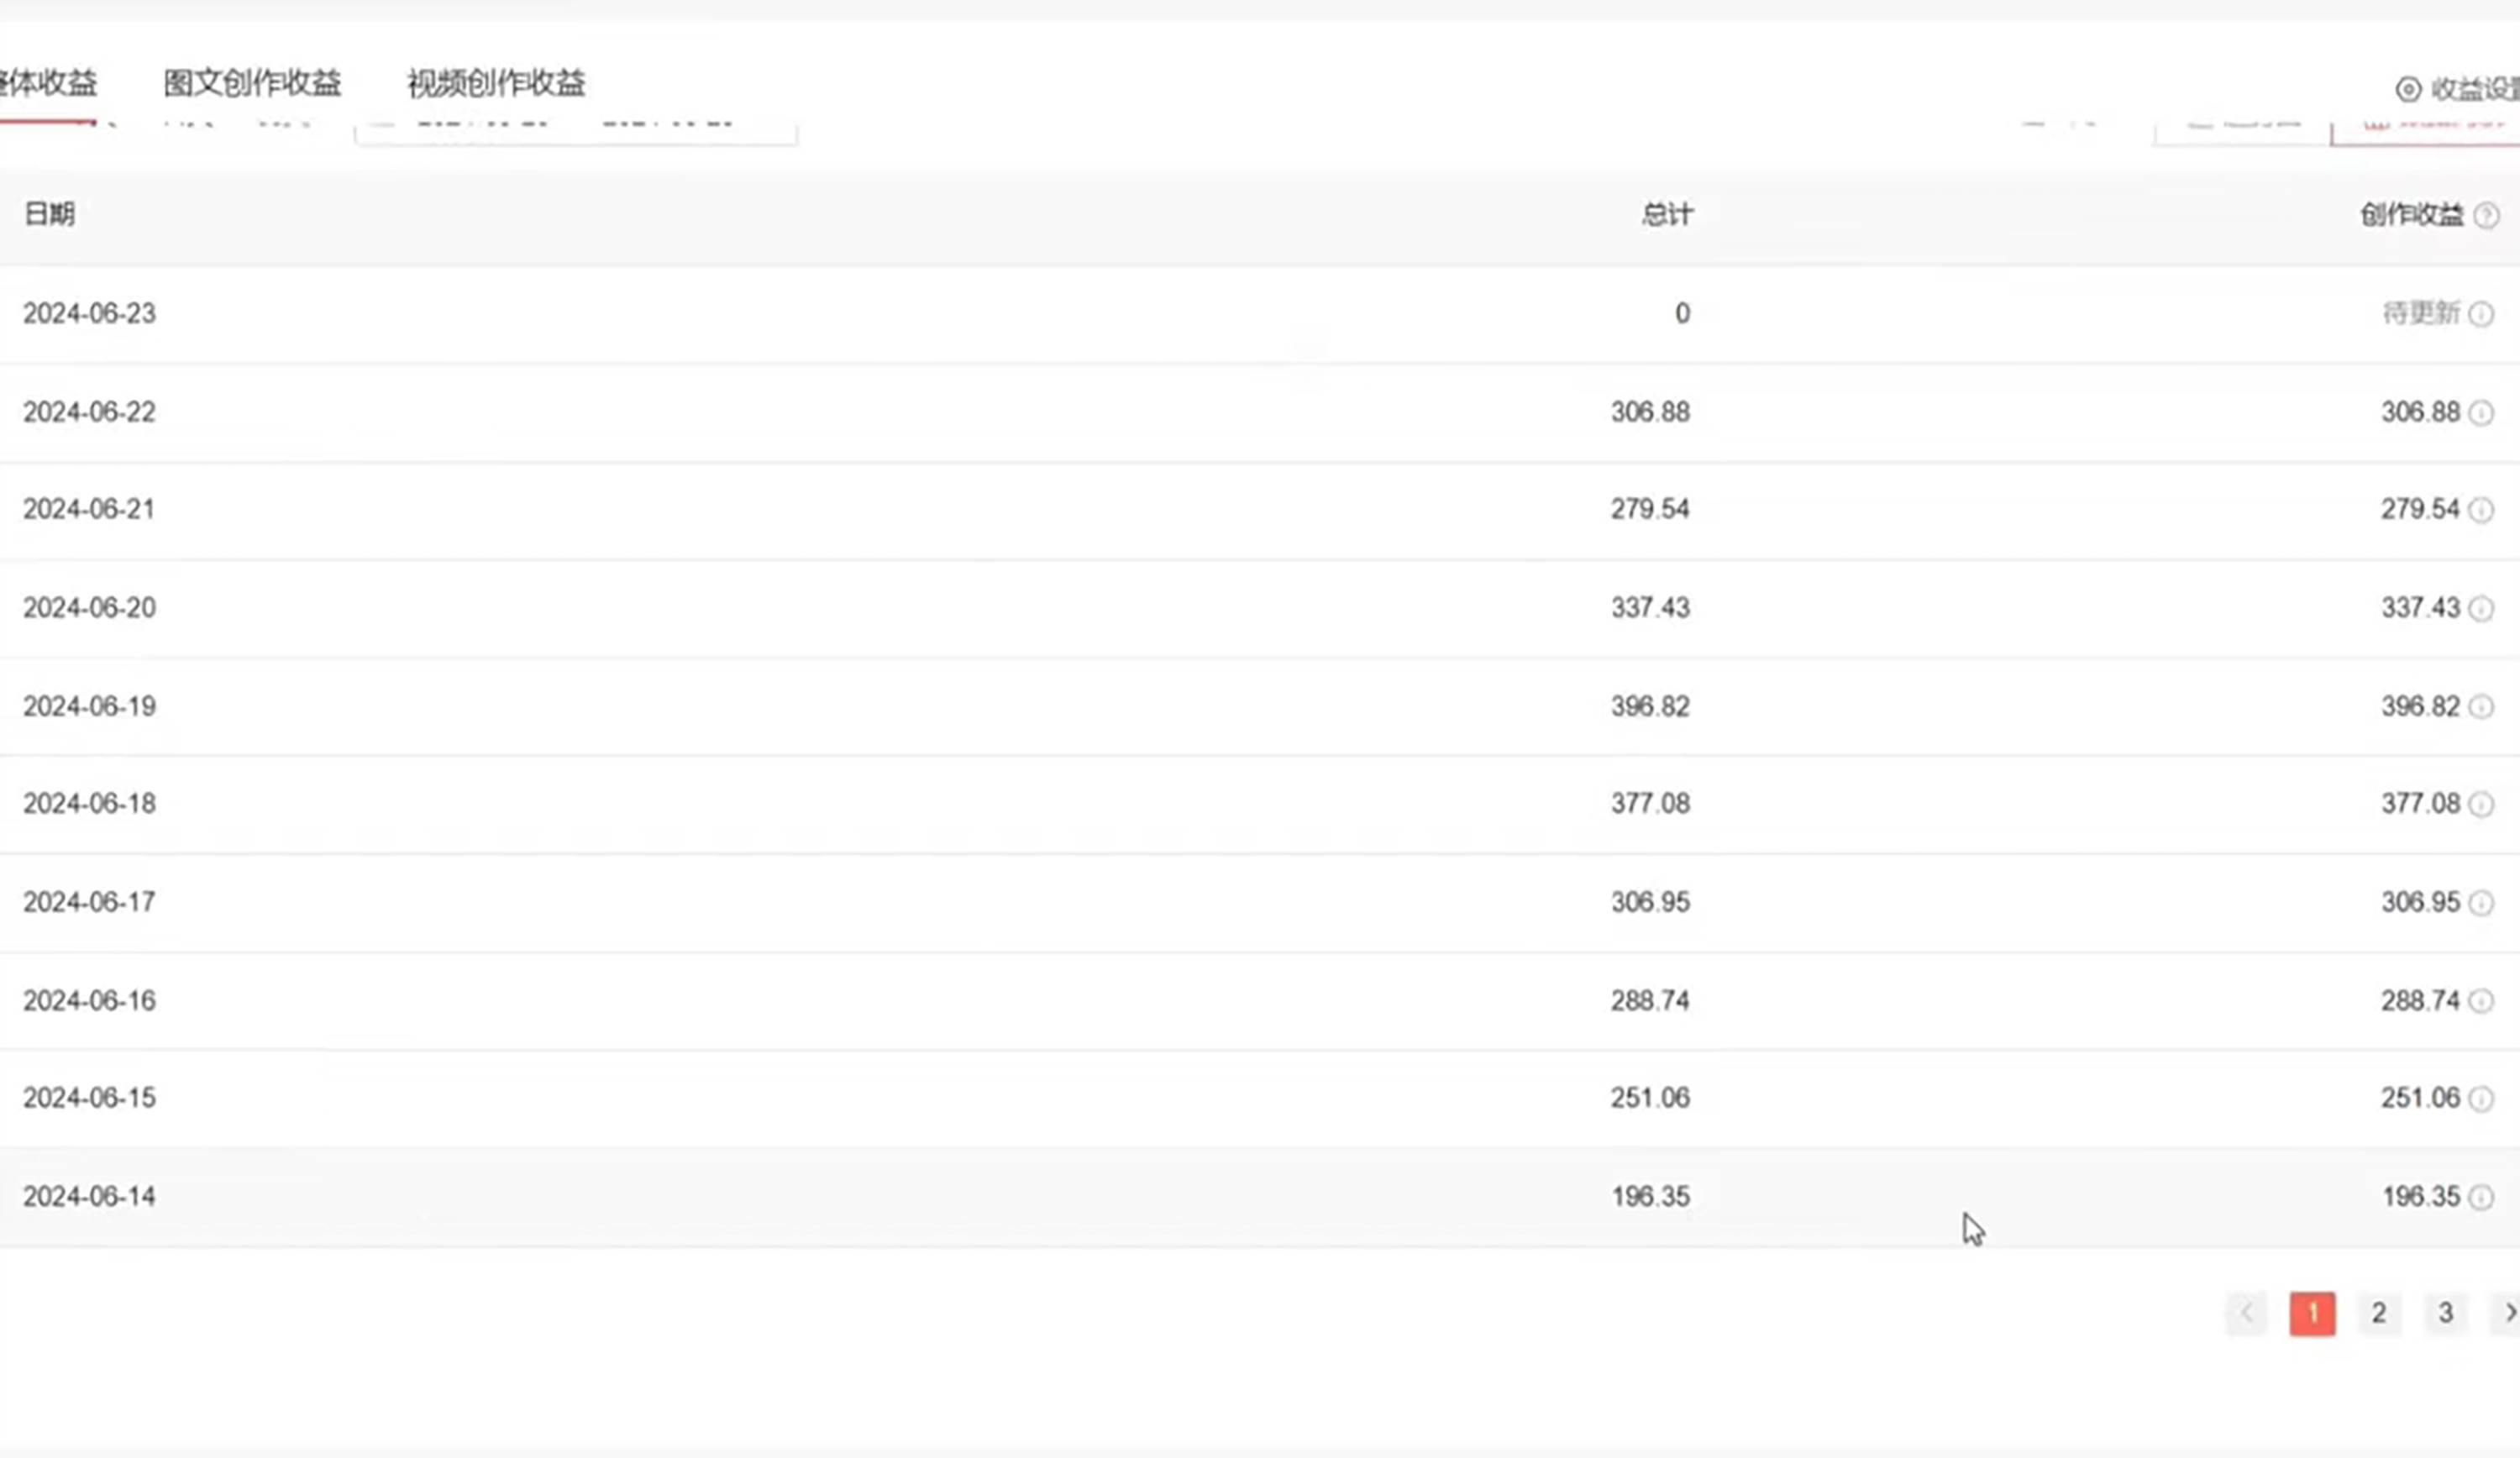Switch to 视频创作收益 tab

tap(496, 83)
